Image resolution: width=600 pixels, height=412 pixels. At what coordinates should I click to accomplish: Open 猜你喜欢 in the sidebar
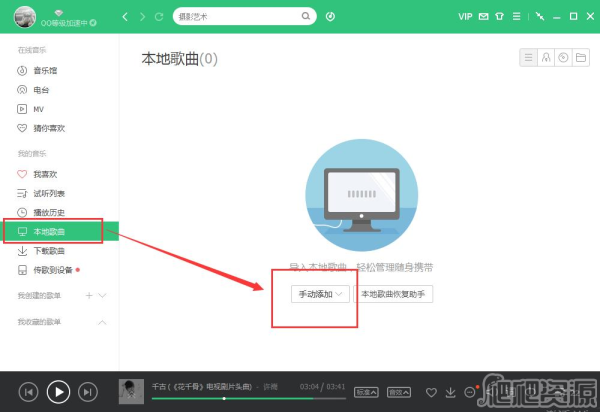tap(41, 128)
